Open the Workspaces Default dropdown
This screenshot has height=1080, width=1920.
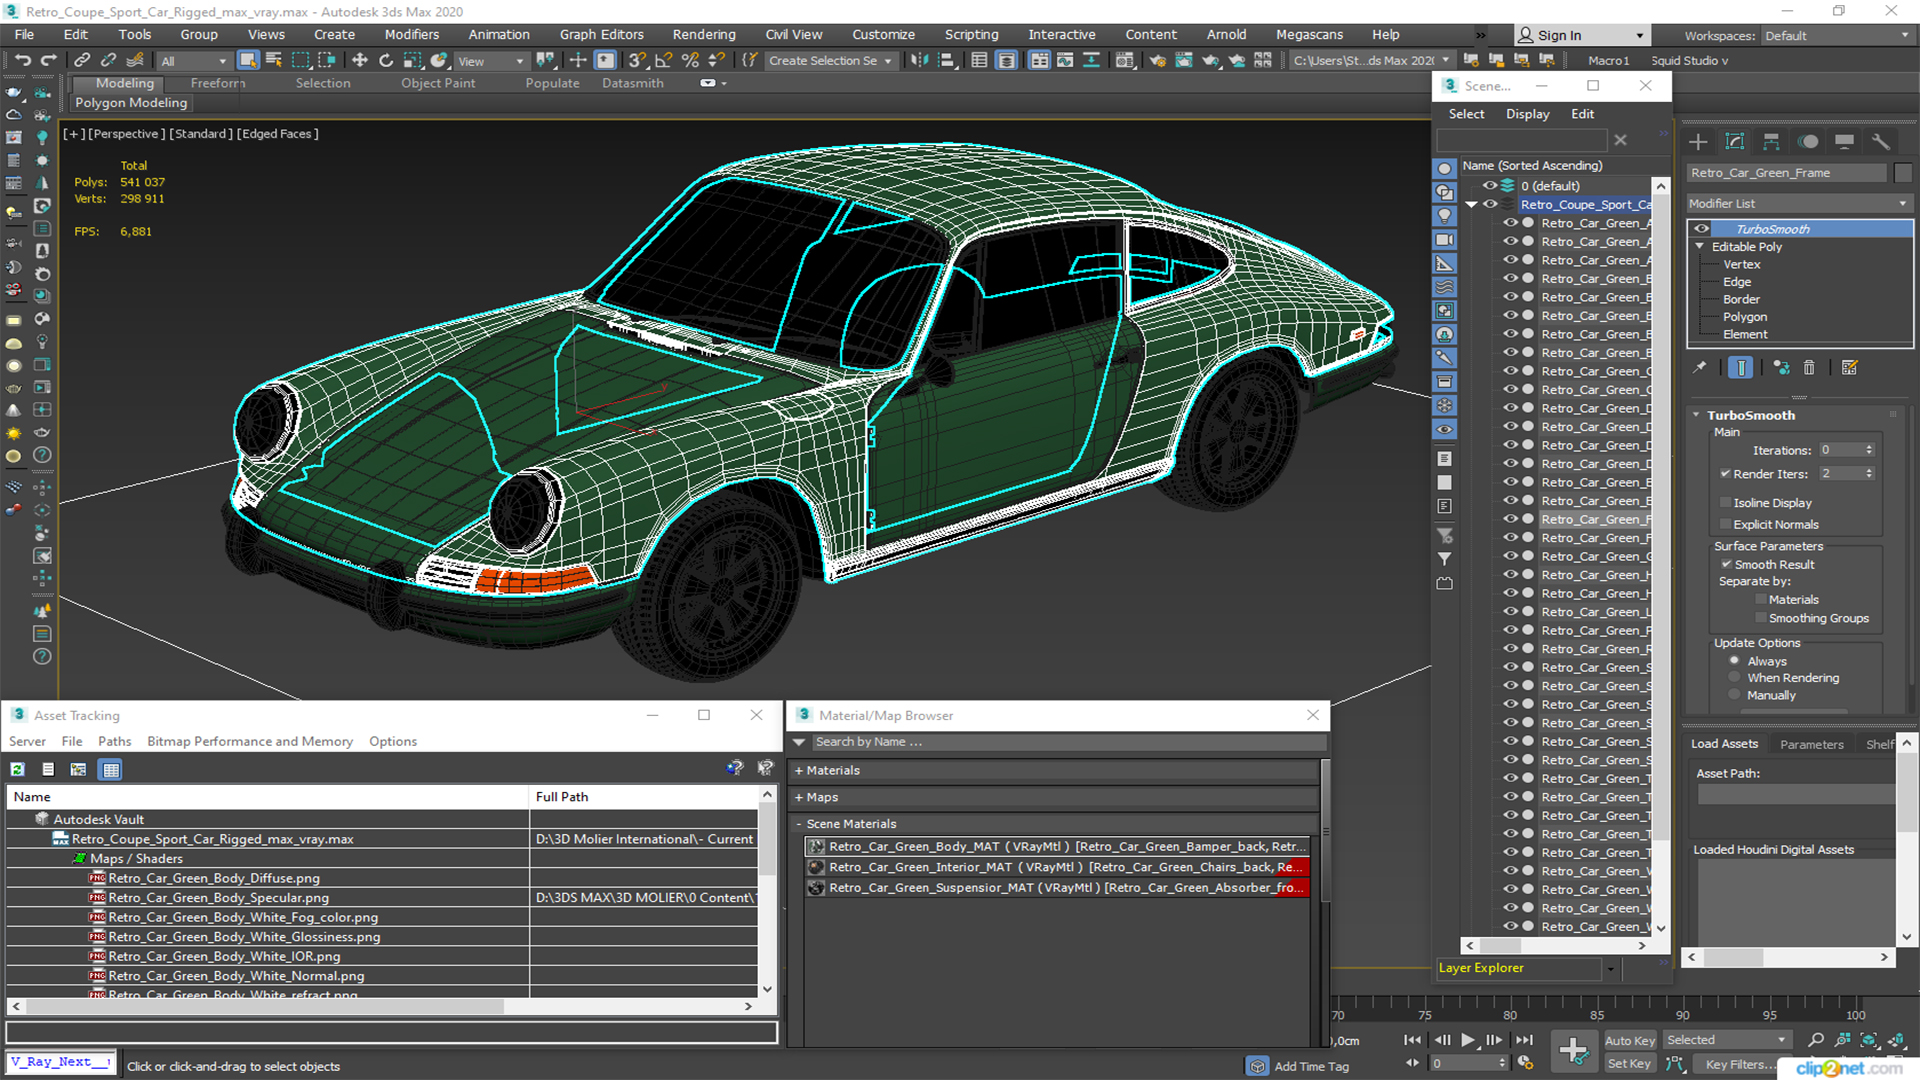[x=1836, y=36]
